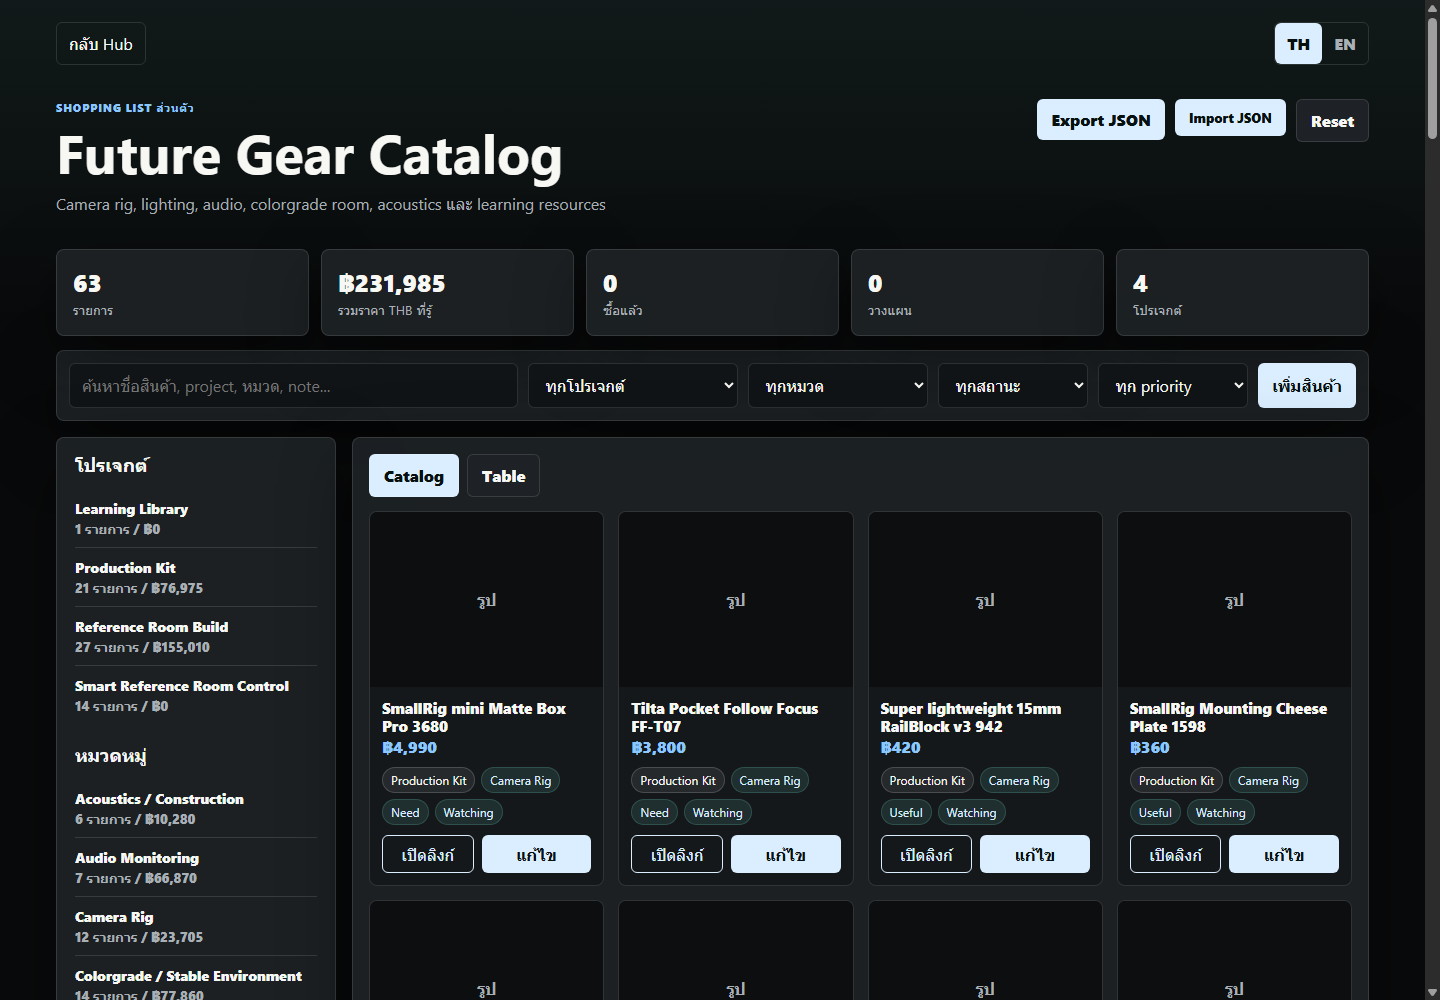Click the 63 รายการ stat card
Image resolution: width=1440 pixels, height=1000 pixels.
point(182,292)
